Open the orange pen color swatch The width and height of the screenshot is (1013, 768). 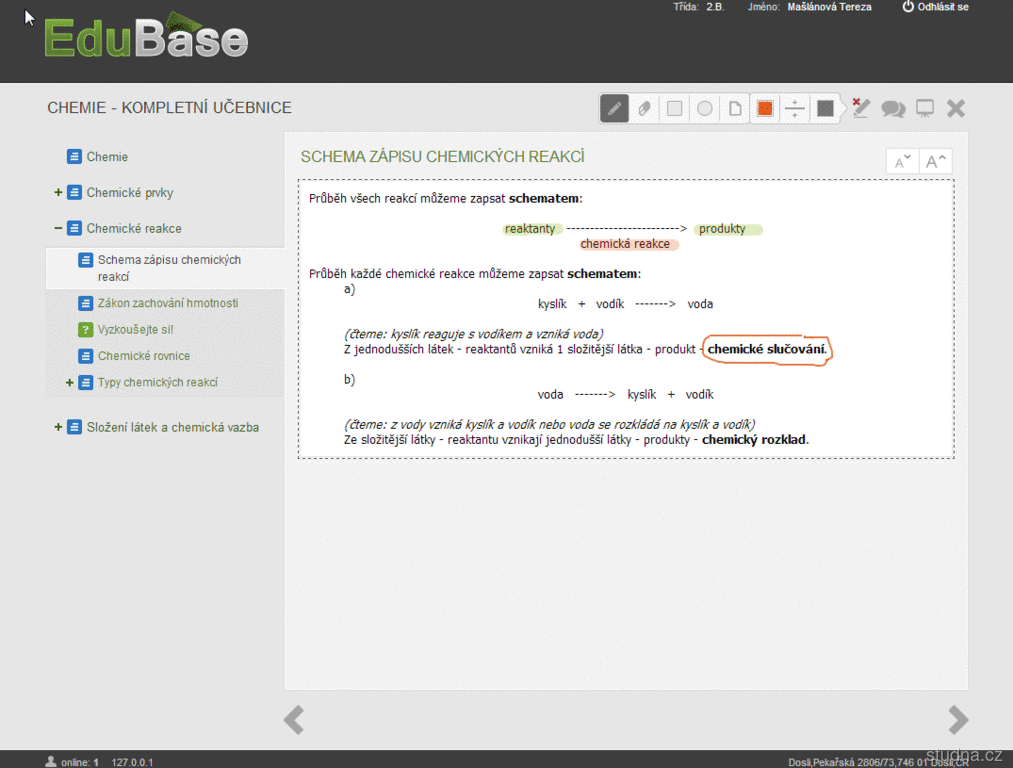tap(765, 109)
